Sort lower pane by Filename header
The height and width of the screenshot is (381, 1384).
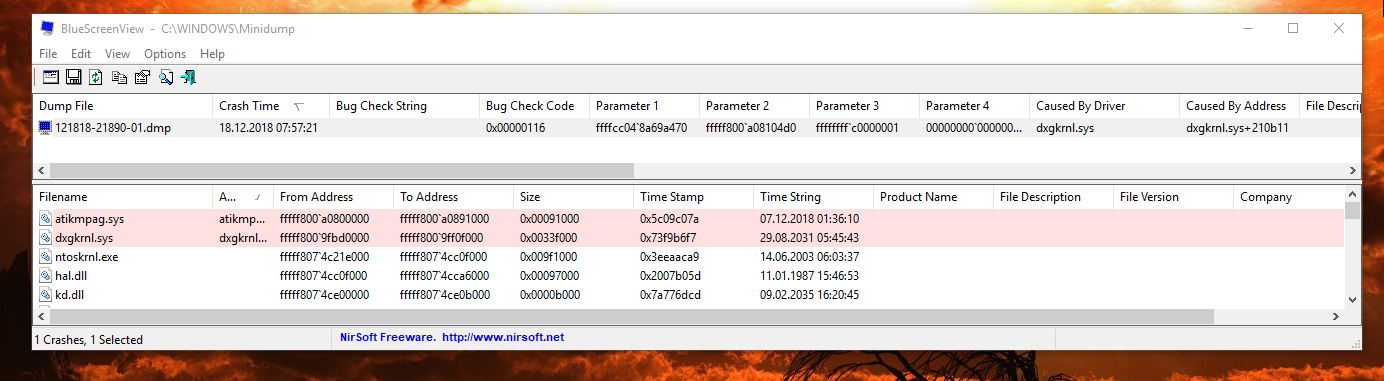pos(123,197)
